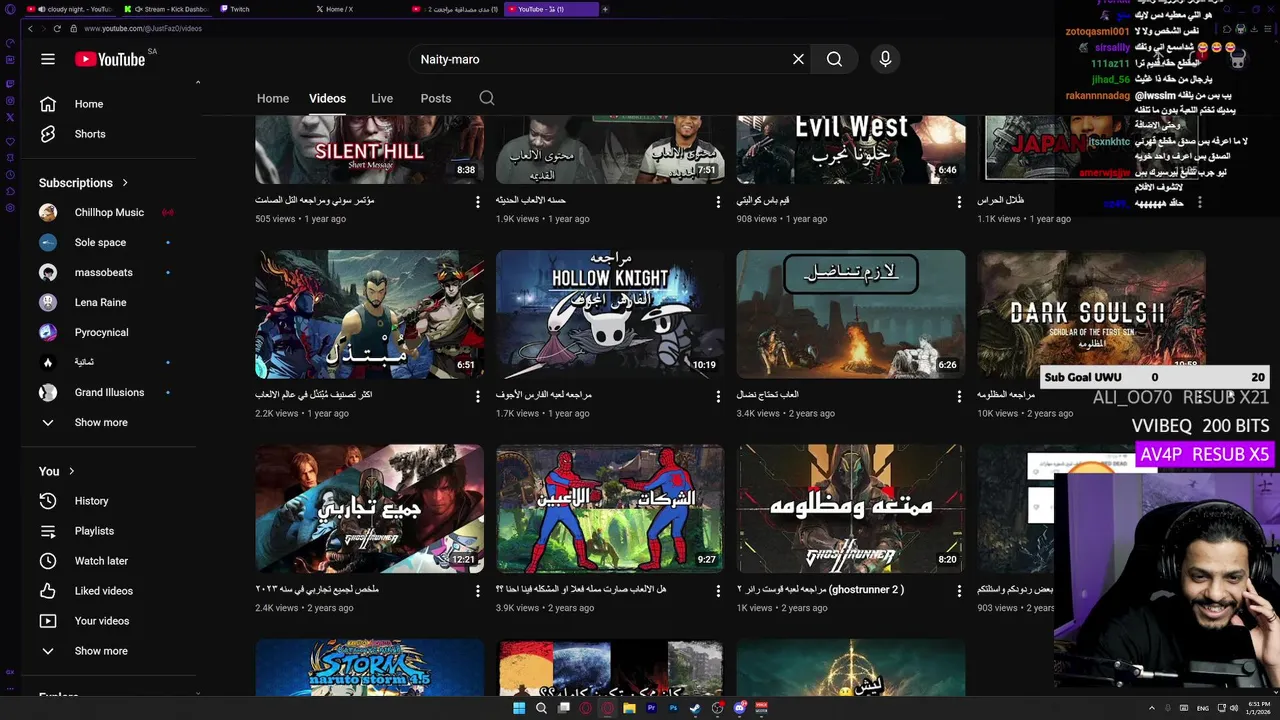
Task: Open Shorts in the YouTube sidebar
Action: [110, 134]
